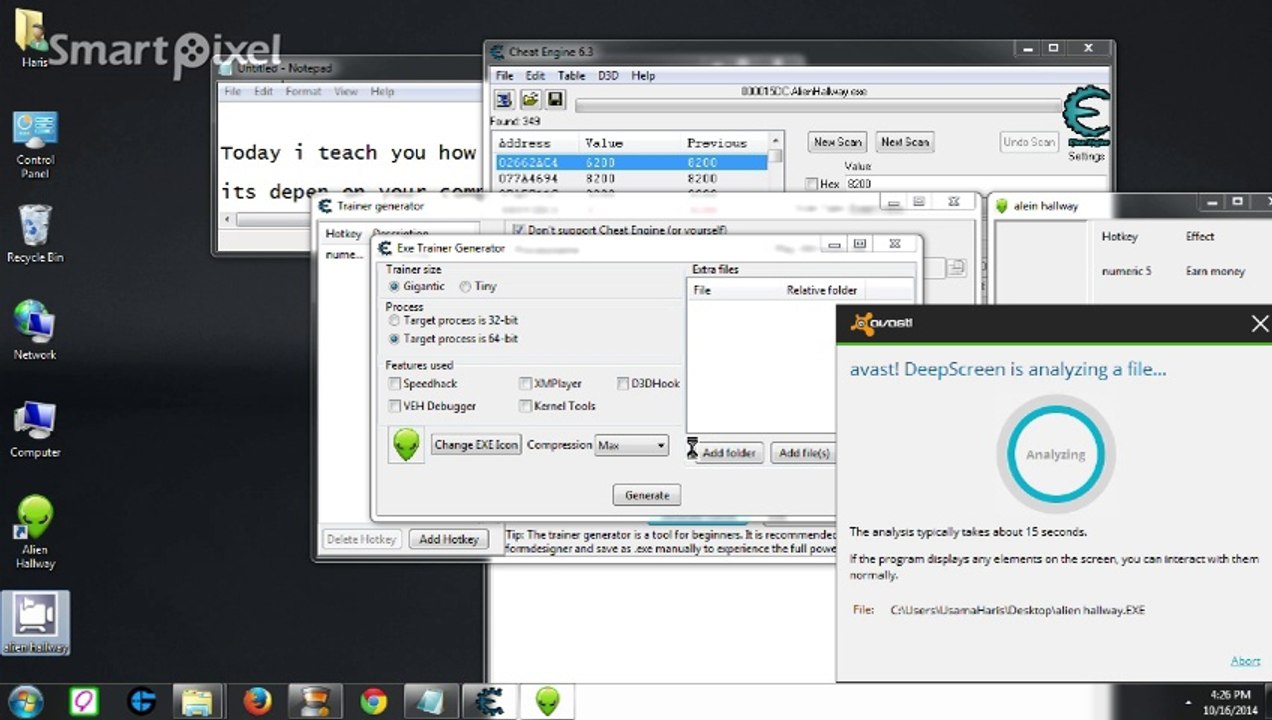Click the Previous column header
1272x720 pixels.
(x=718, y=143)
